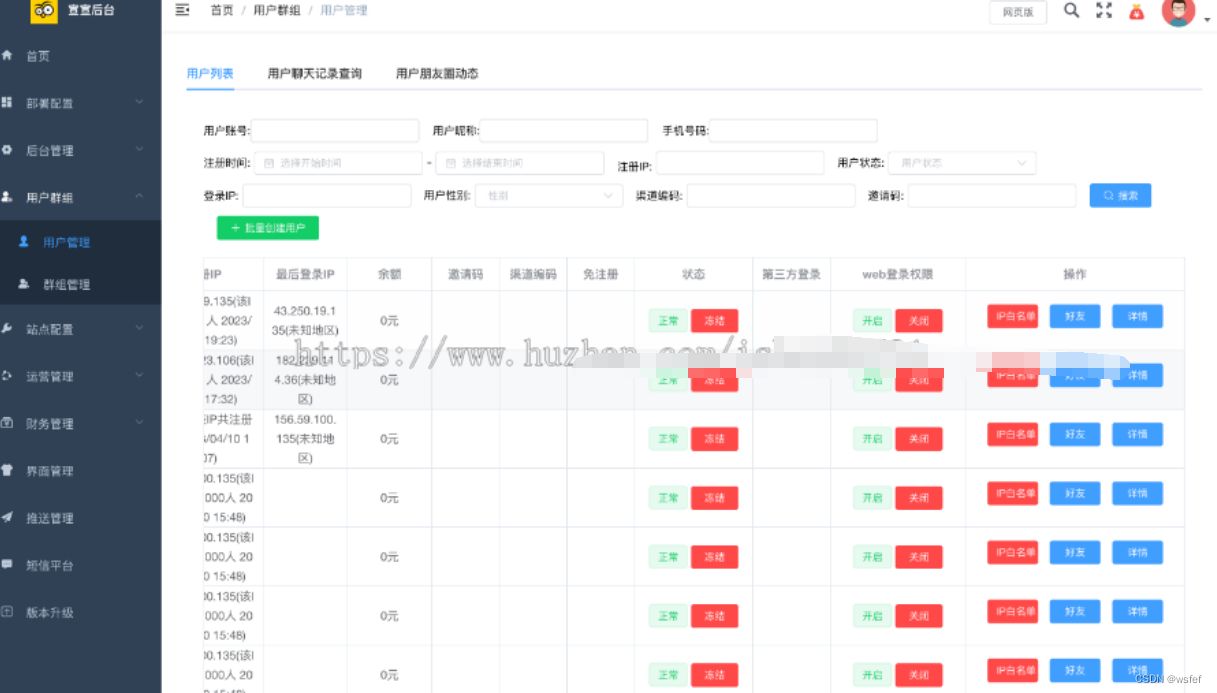The width and height of the screenshot is (1217, 693).
Task: Click the sidebar collapse hamburger icon
Action: point(181,10)
